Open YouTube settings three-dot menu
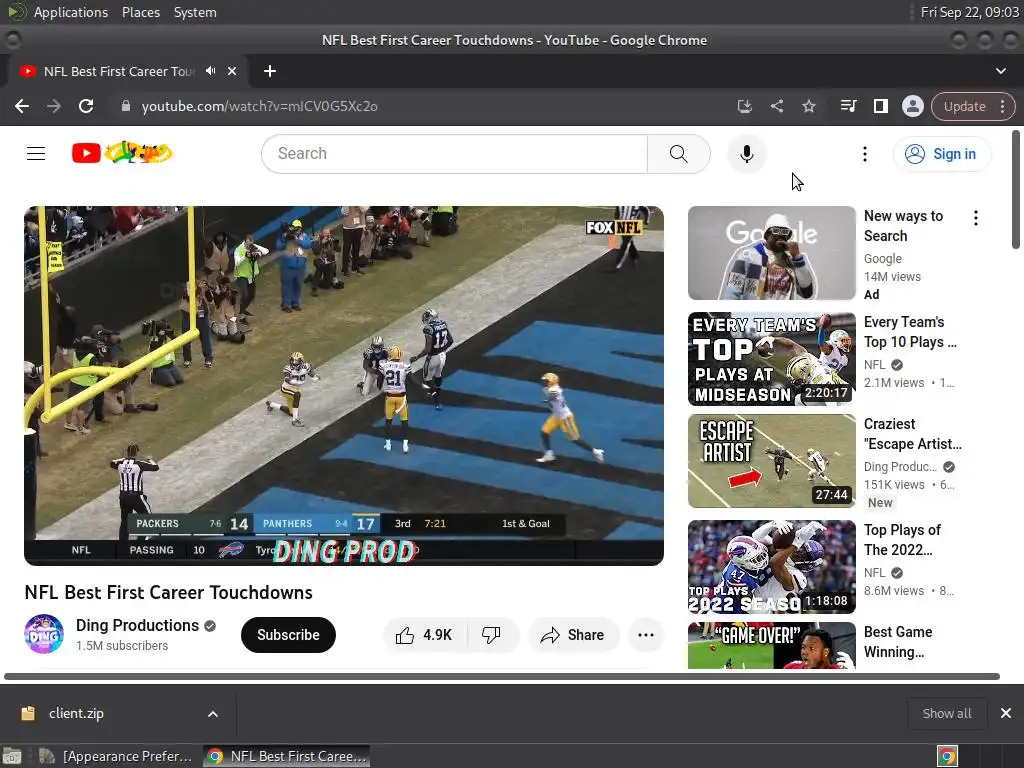Viewport: 1024px width, 768px height. 865,153
